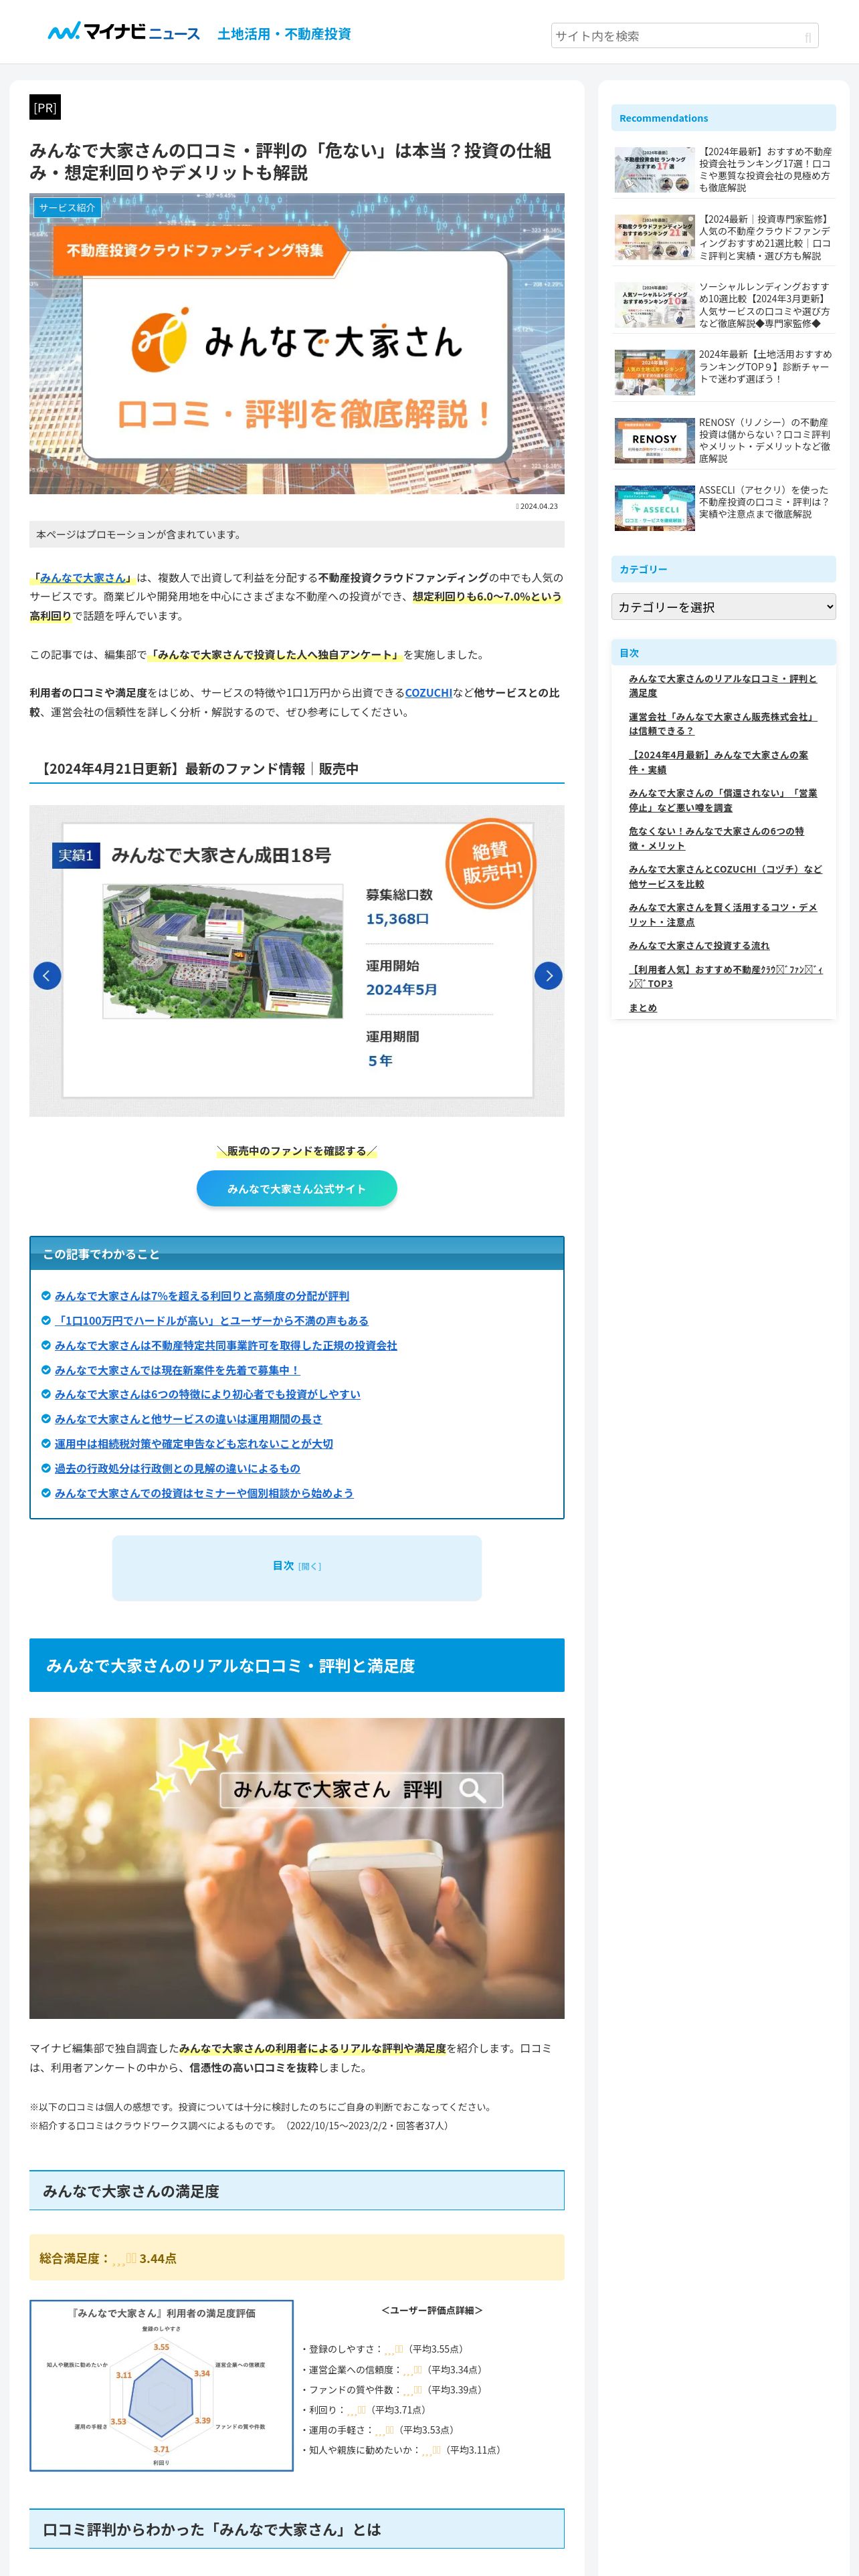859x2576 pixels.
Task: Open 土地活用・不動産投資 section link
Action: pos(284,34)
